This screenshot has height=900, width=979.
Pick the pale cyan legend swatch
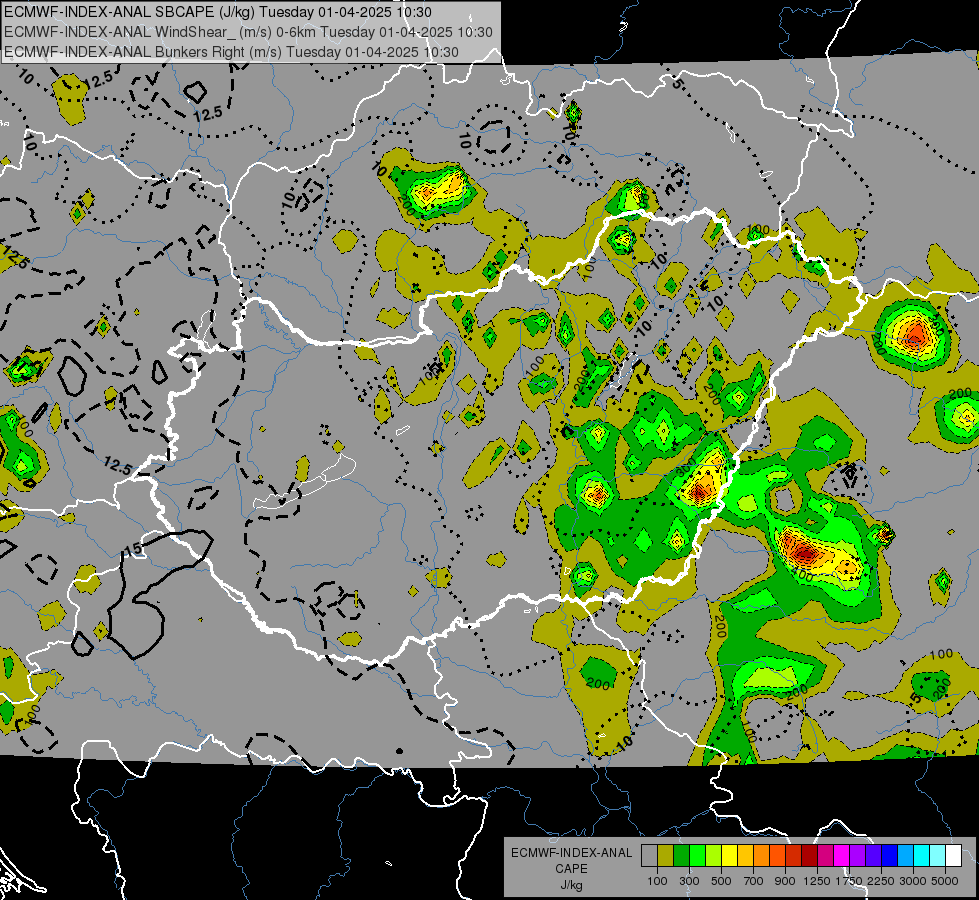(x=938, y=856)
